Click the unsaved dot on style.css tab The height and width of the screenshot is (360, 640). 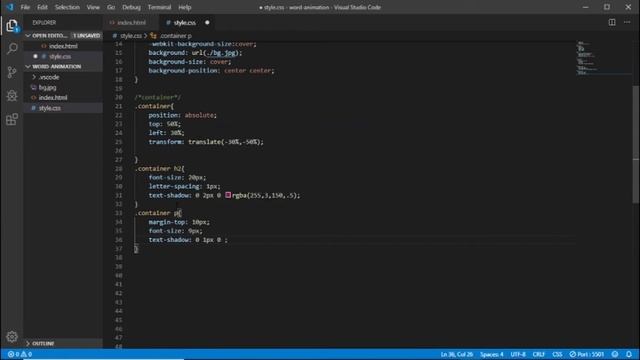pos(207,22)
